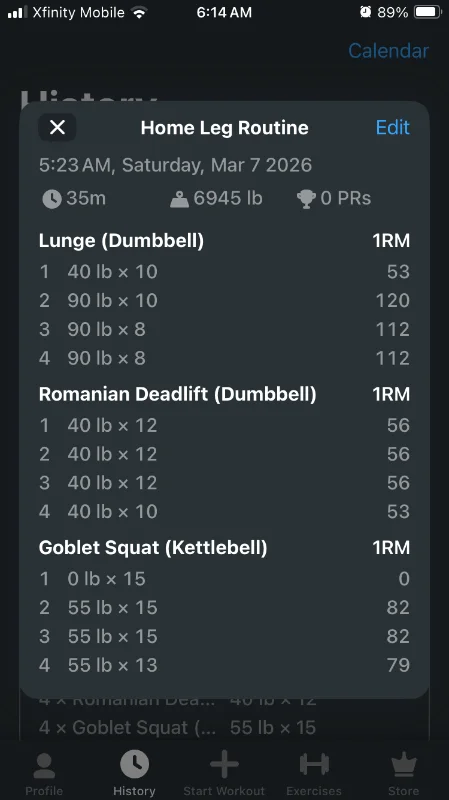The image size is (449, 800).
Task: Select the Romanian Deadlift (Dumbbell) heading
Action: [x=178, y=394]
